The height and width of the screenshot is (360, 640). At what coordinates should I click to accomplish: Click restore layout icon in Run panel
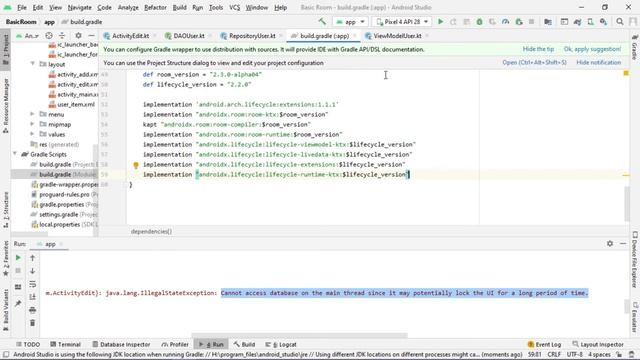coord(18,287)
